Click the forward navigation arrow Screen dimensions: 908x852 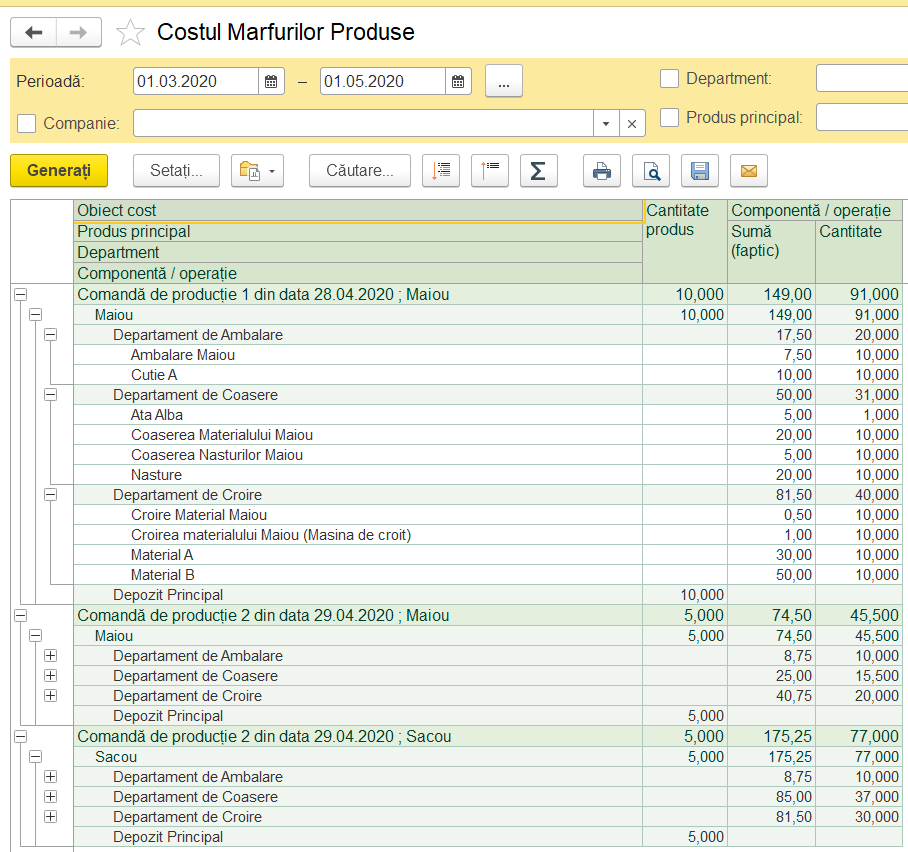(79, 32)
